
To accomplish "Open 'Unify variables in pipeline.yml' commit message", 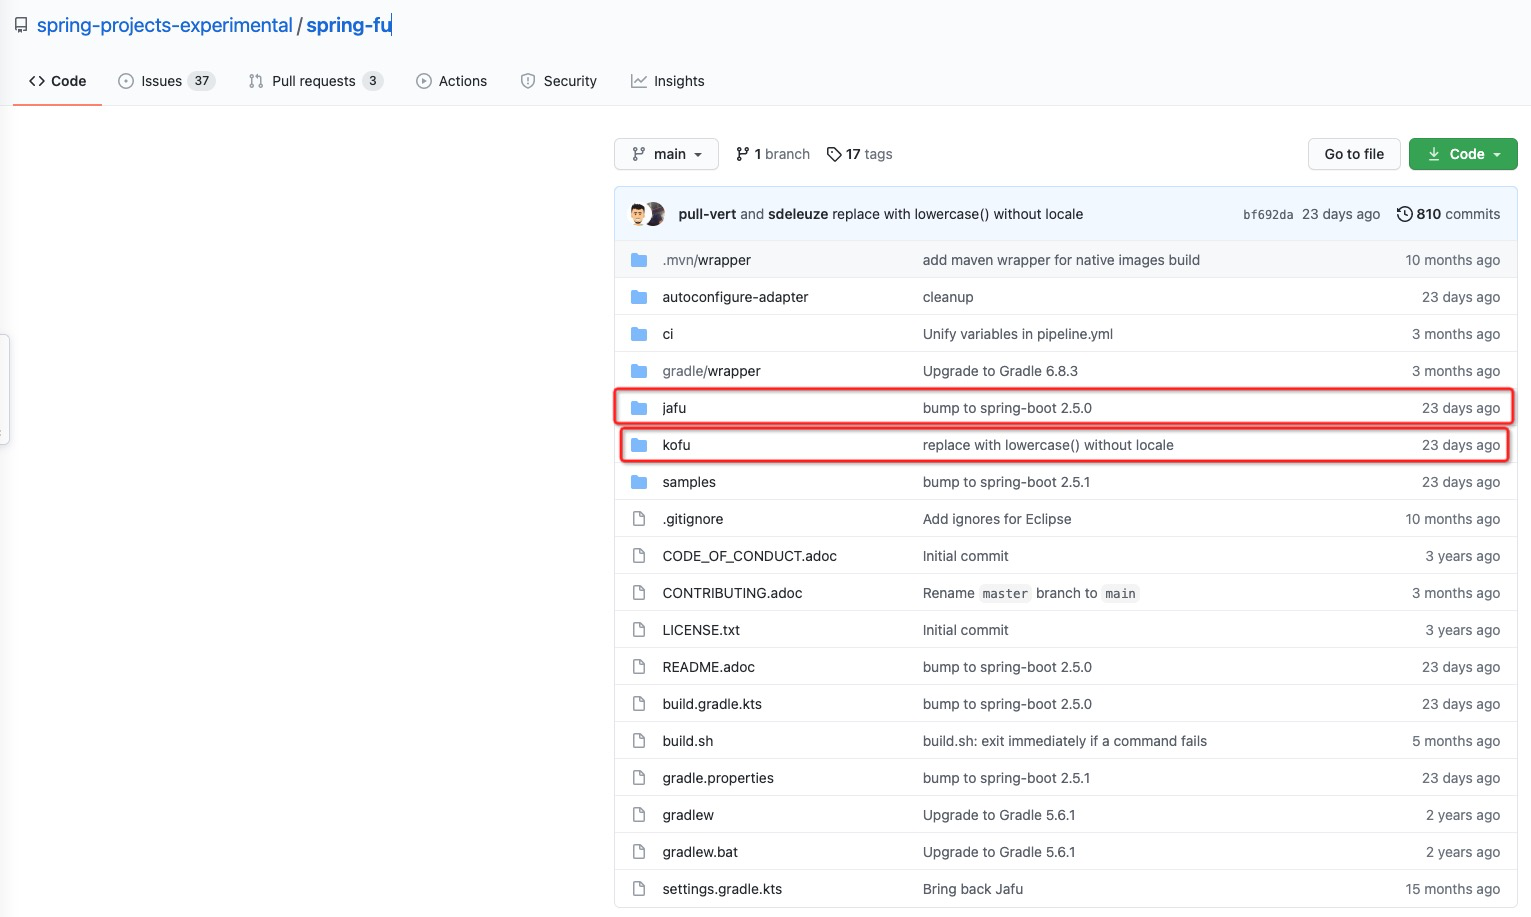I will click(x=1018, y=334).
